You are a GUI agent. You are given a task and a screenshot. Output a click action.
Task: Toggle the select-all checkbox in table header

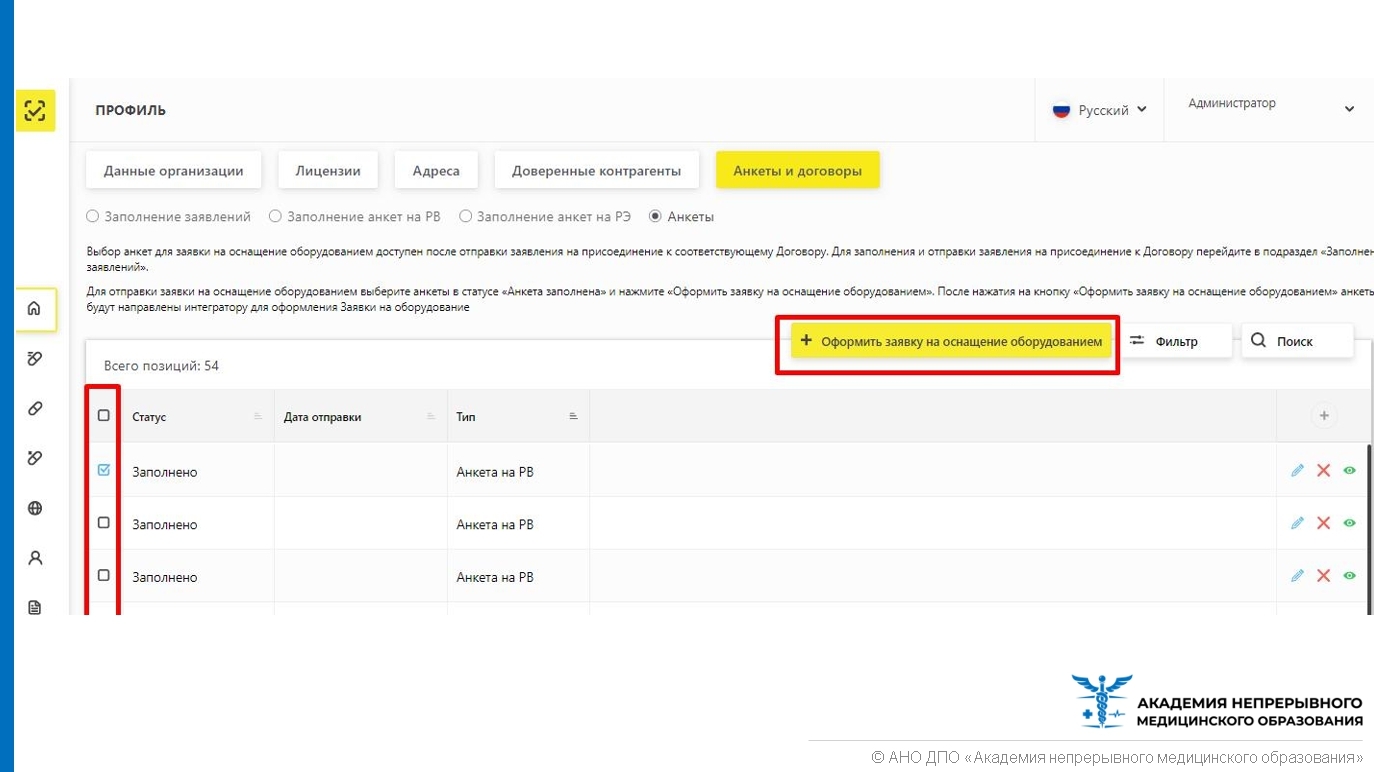(103, 415)
